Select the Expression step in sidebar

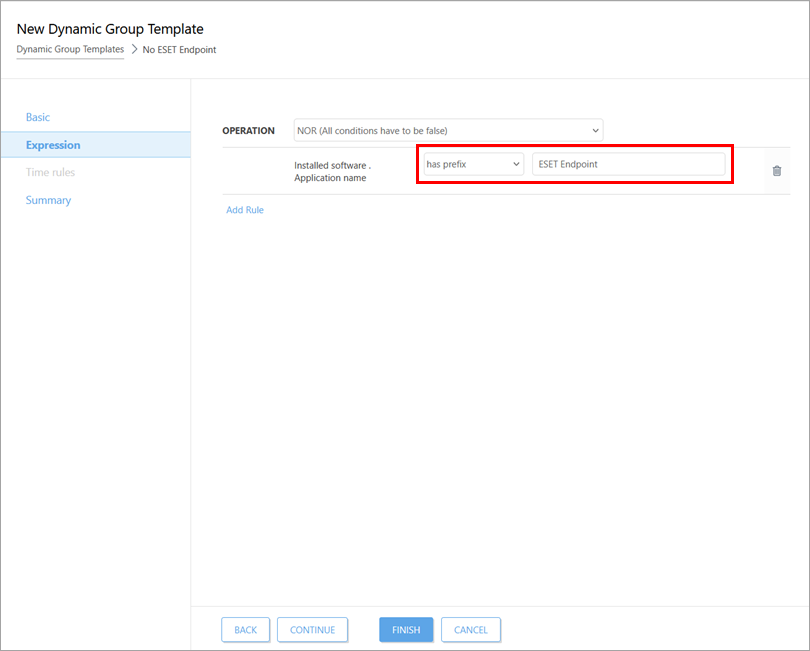pos(54,145)
